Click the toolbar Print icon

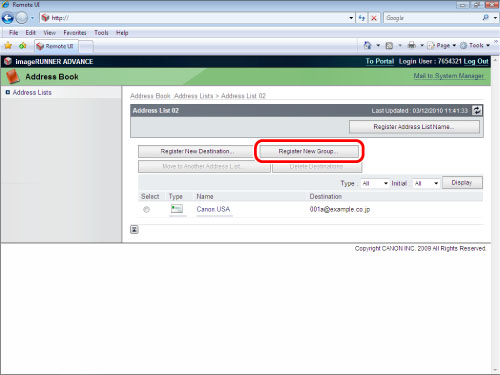click(x=412, y=45)
